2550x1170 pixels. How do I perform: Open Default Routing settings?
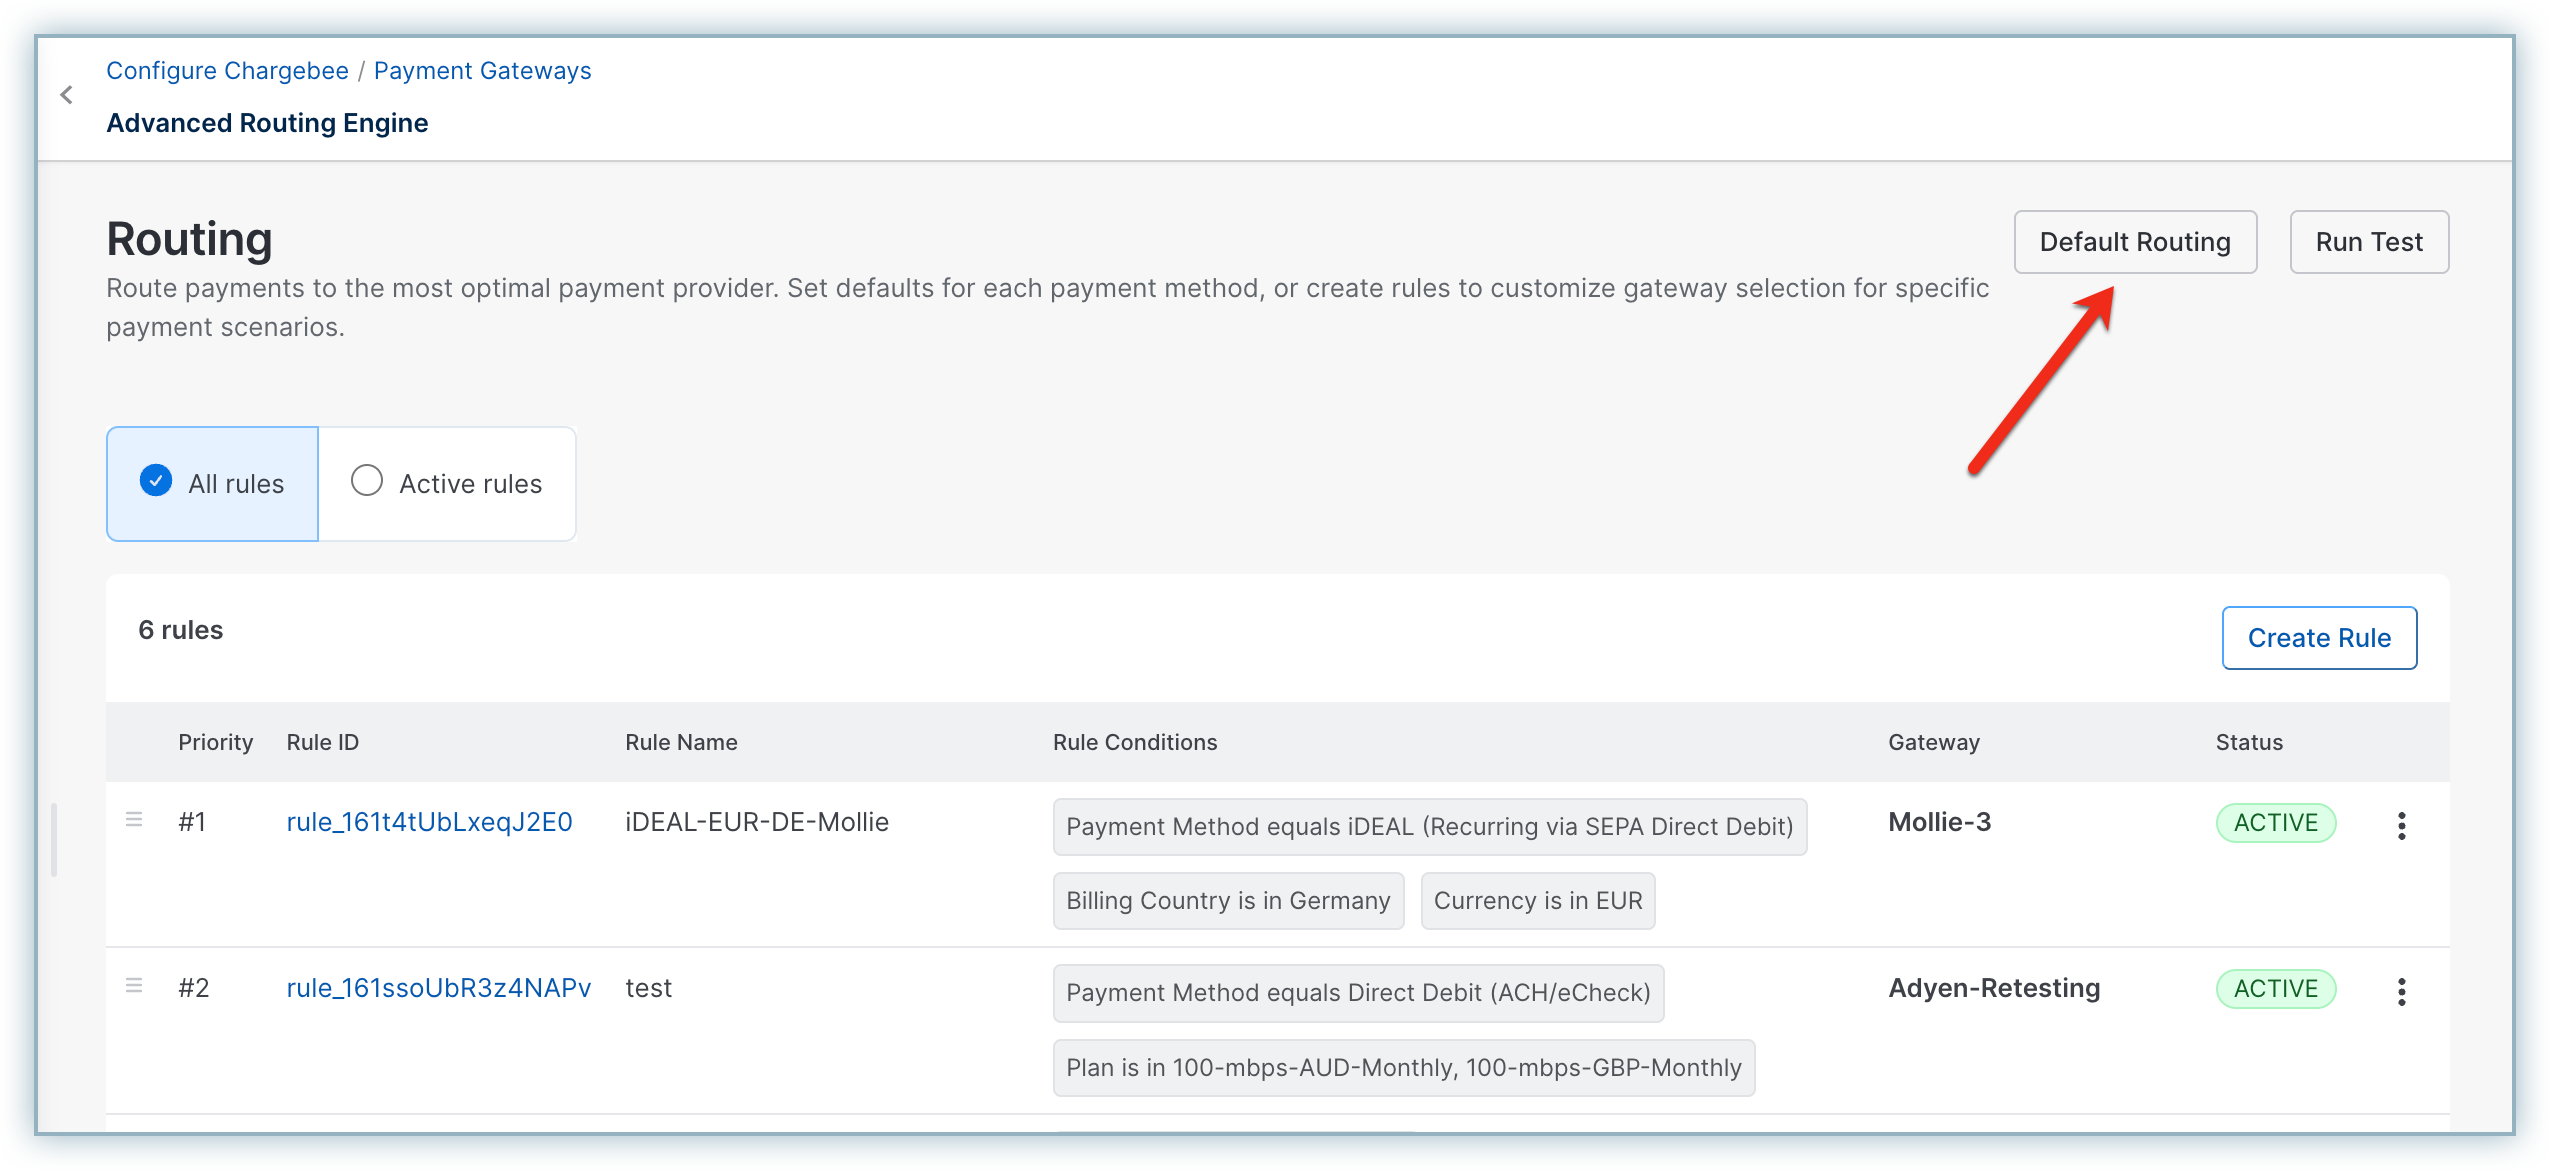tap(2135, 242)
